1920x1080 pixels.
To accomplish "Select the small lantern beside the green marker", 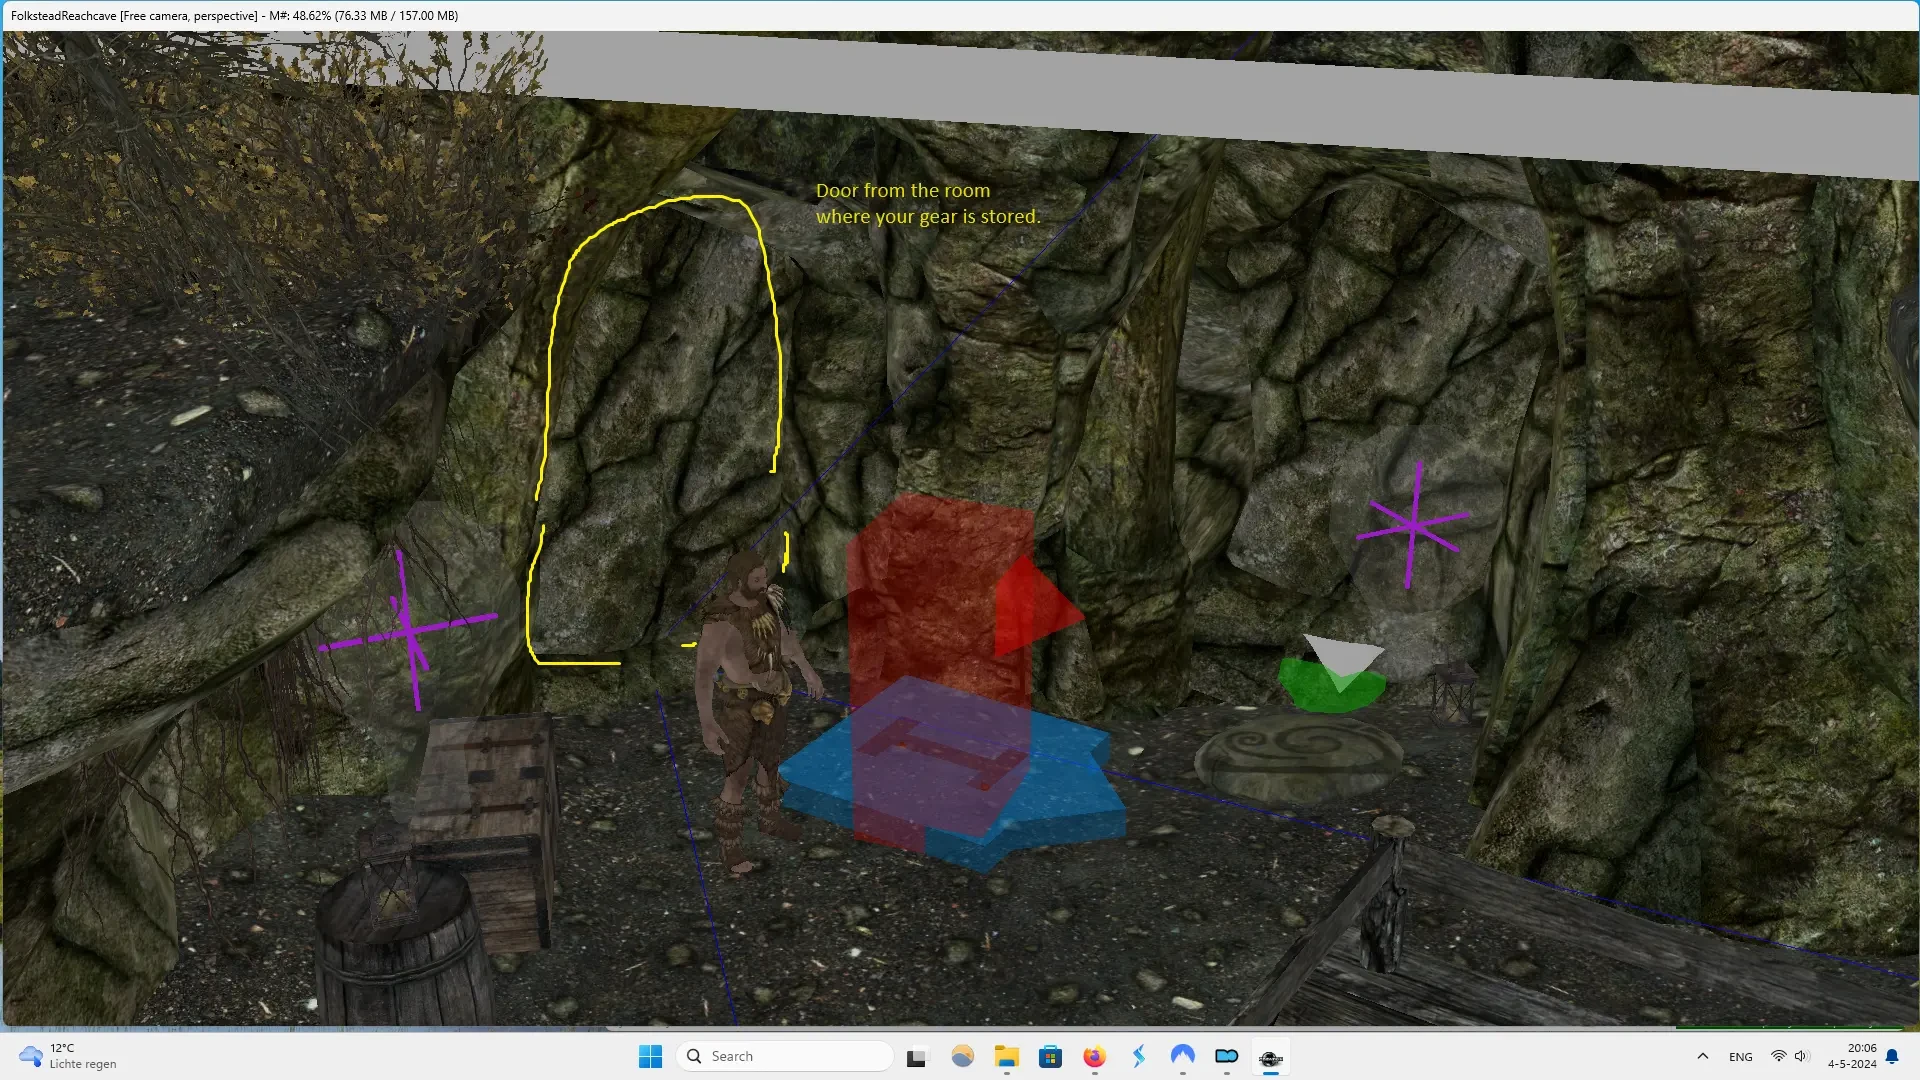I will (1454, 691).
